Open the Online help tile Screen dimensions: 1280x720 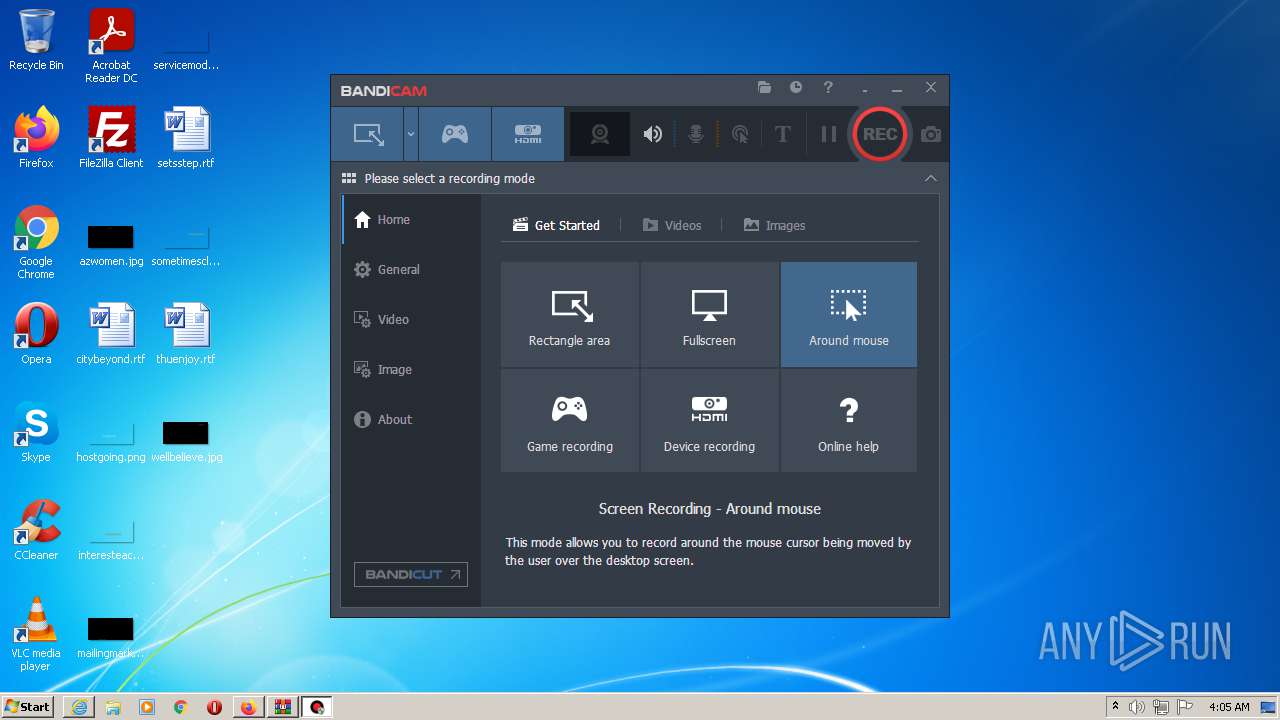(849, 421)
